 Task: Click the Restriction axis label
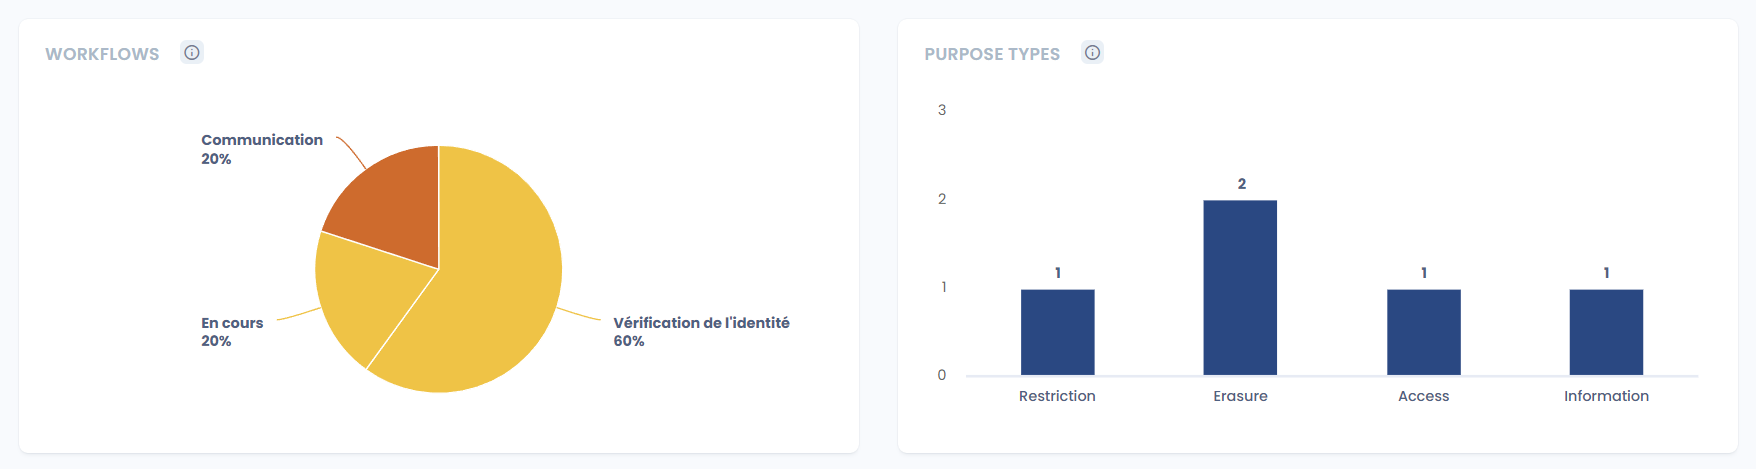tap(1057, 396)
